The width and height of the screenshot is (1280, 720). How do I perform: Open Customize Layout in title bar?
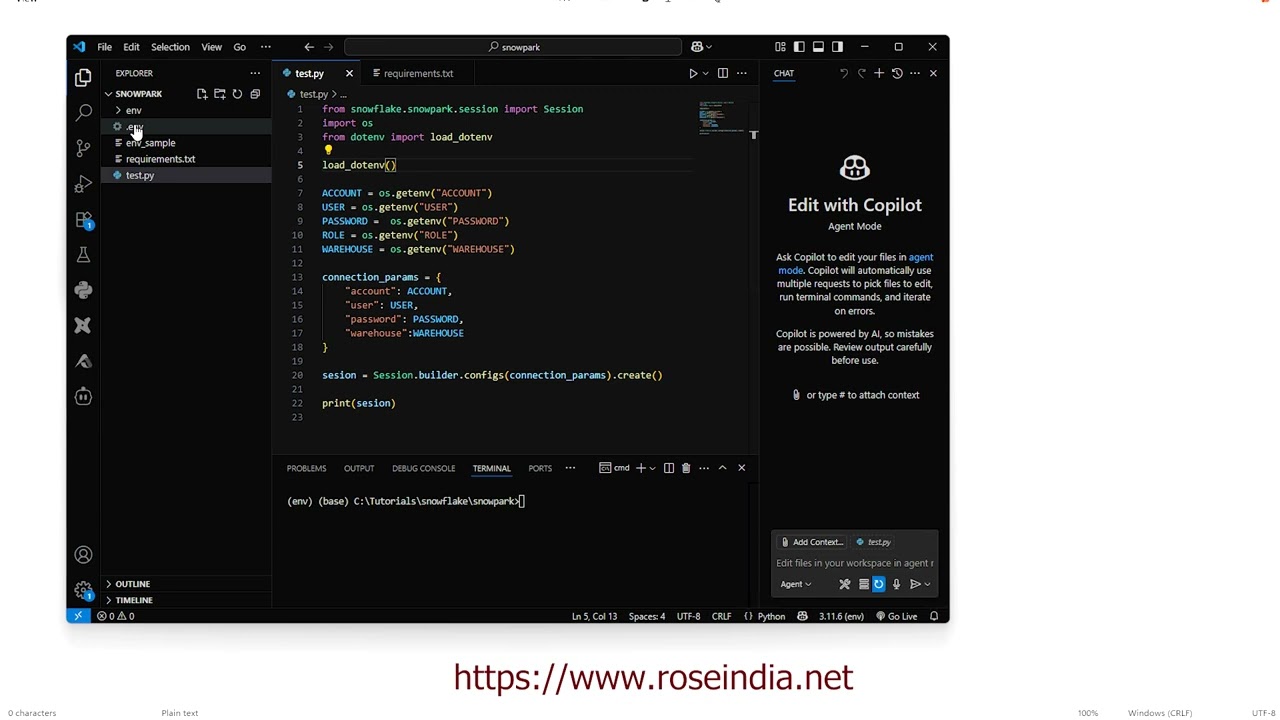coord(780,47)
